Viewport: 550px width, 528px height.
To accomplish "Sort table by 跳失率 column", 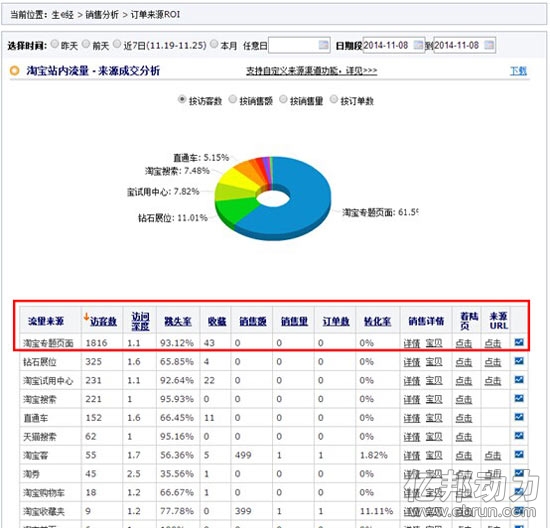I will (178, 321).
